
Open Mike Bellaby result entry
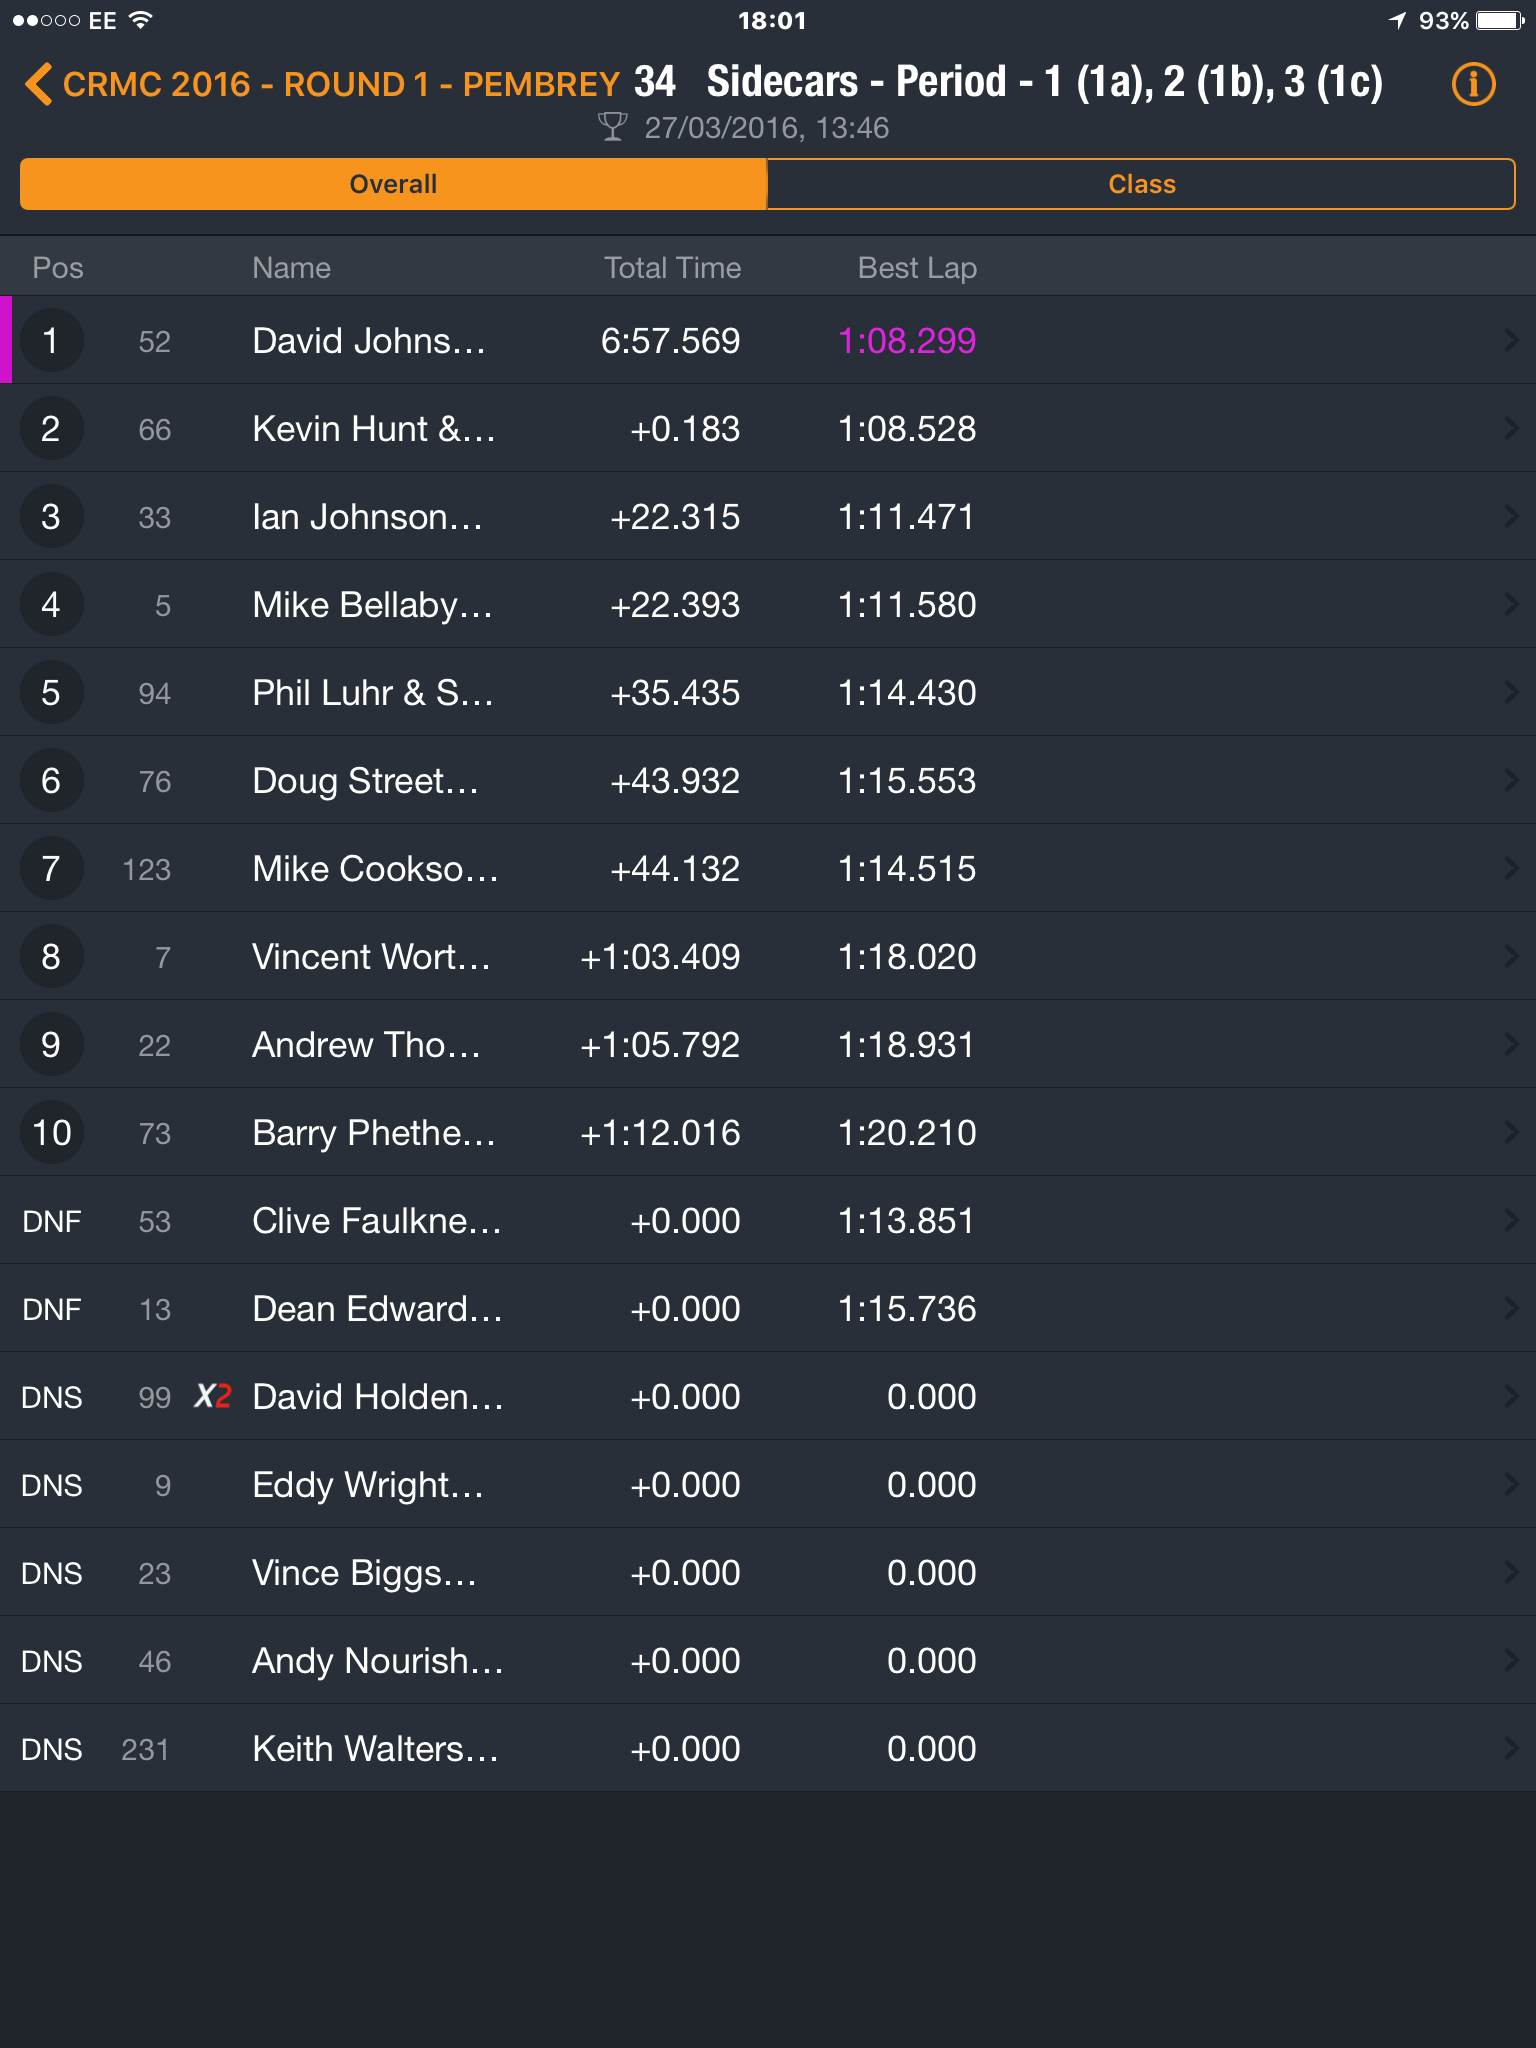(x=768, y=605)
